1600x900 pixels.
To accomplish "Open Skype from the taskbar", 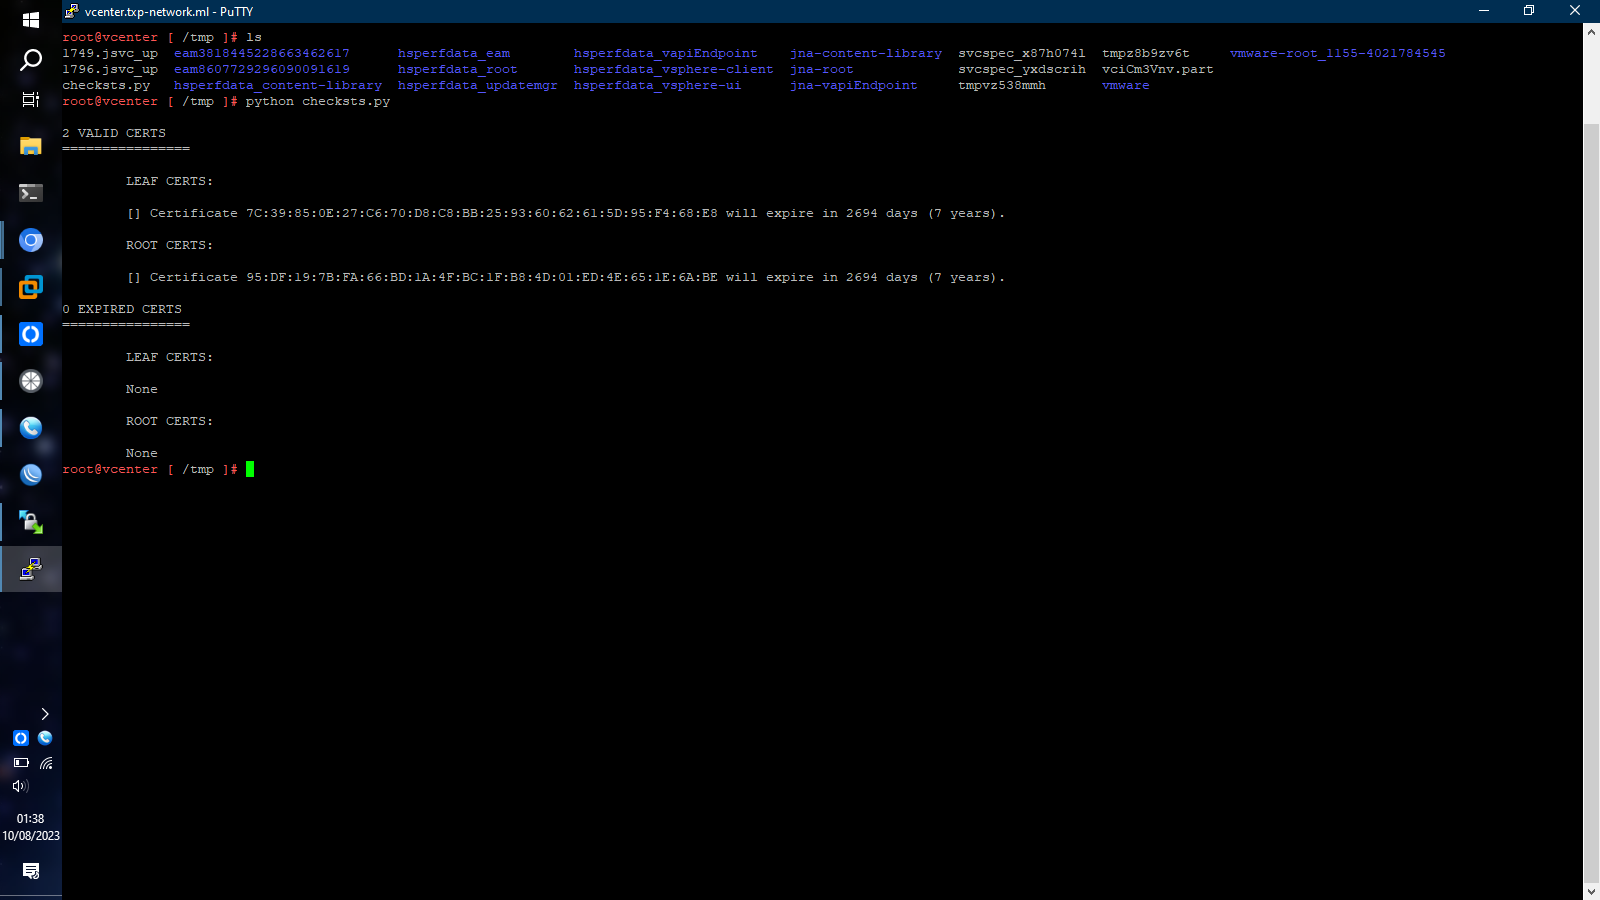I will pos(31,428).
